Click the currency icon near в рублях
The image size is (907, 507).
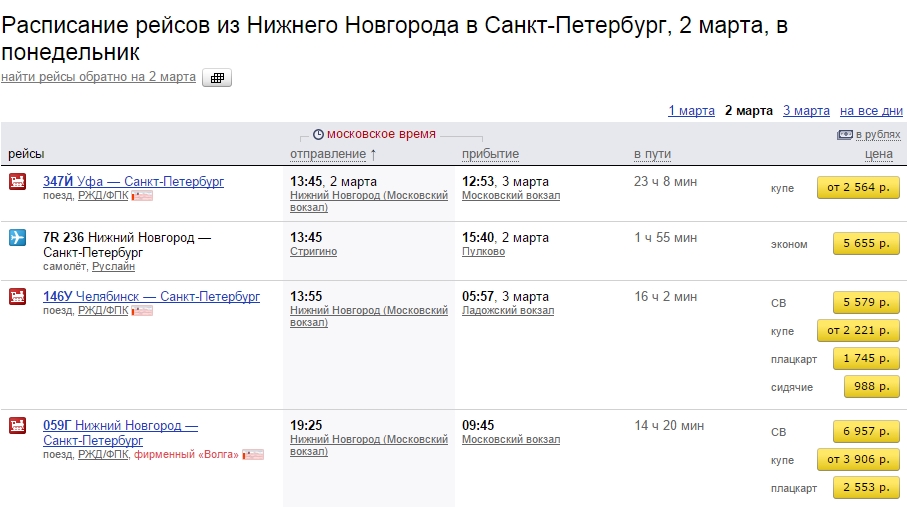[x=844, y=134]
